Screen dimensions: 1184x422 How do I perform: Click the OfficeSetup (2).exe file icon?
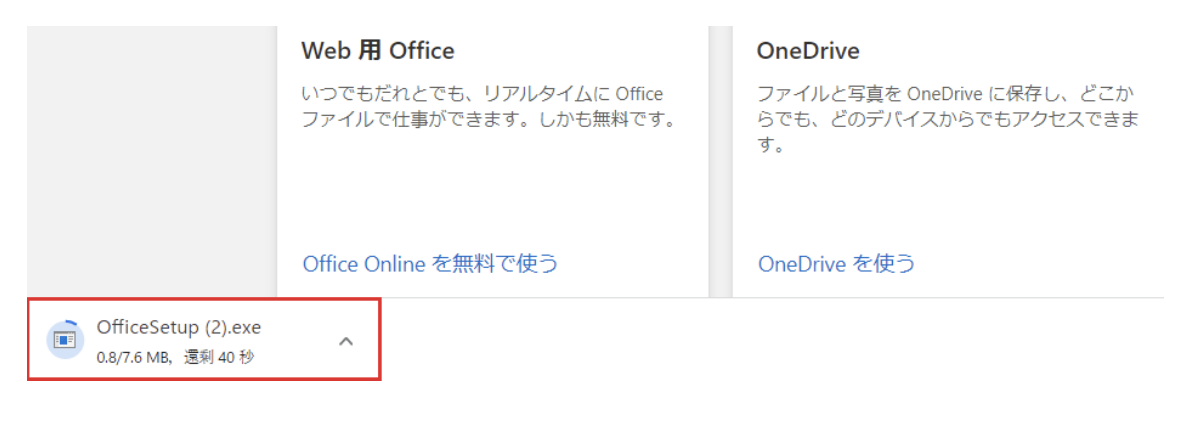point(65,340)
